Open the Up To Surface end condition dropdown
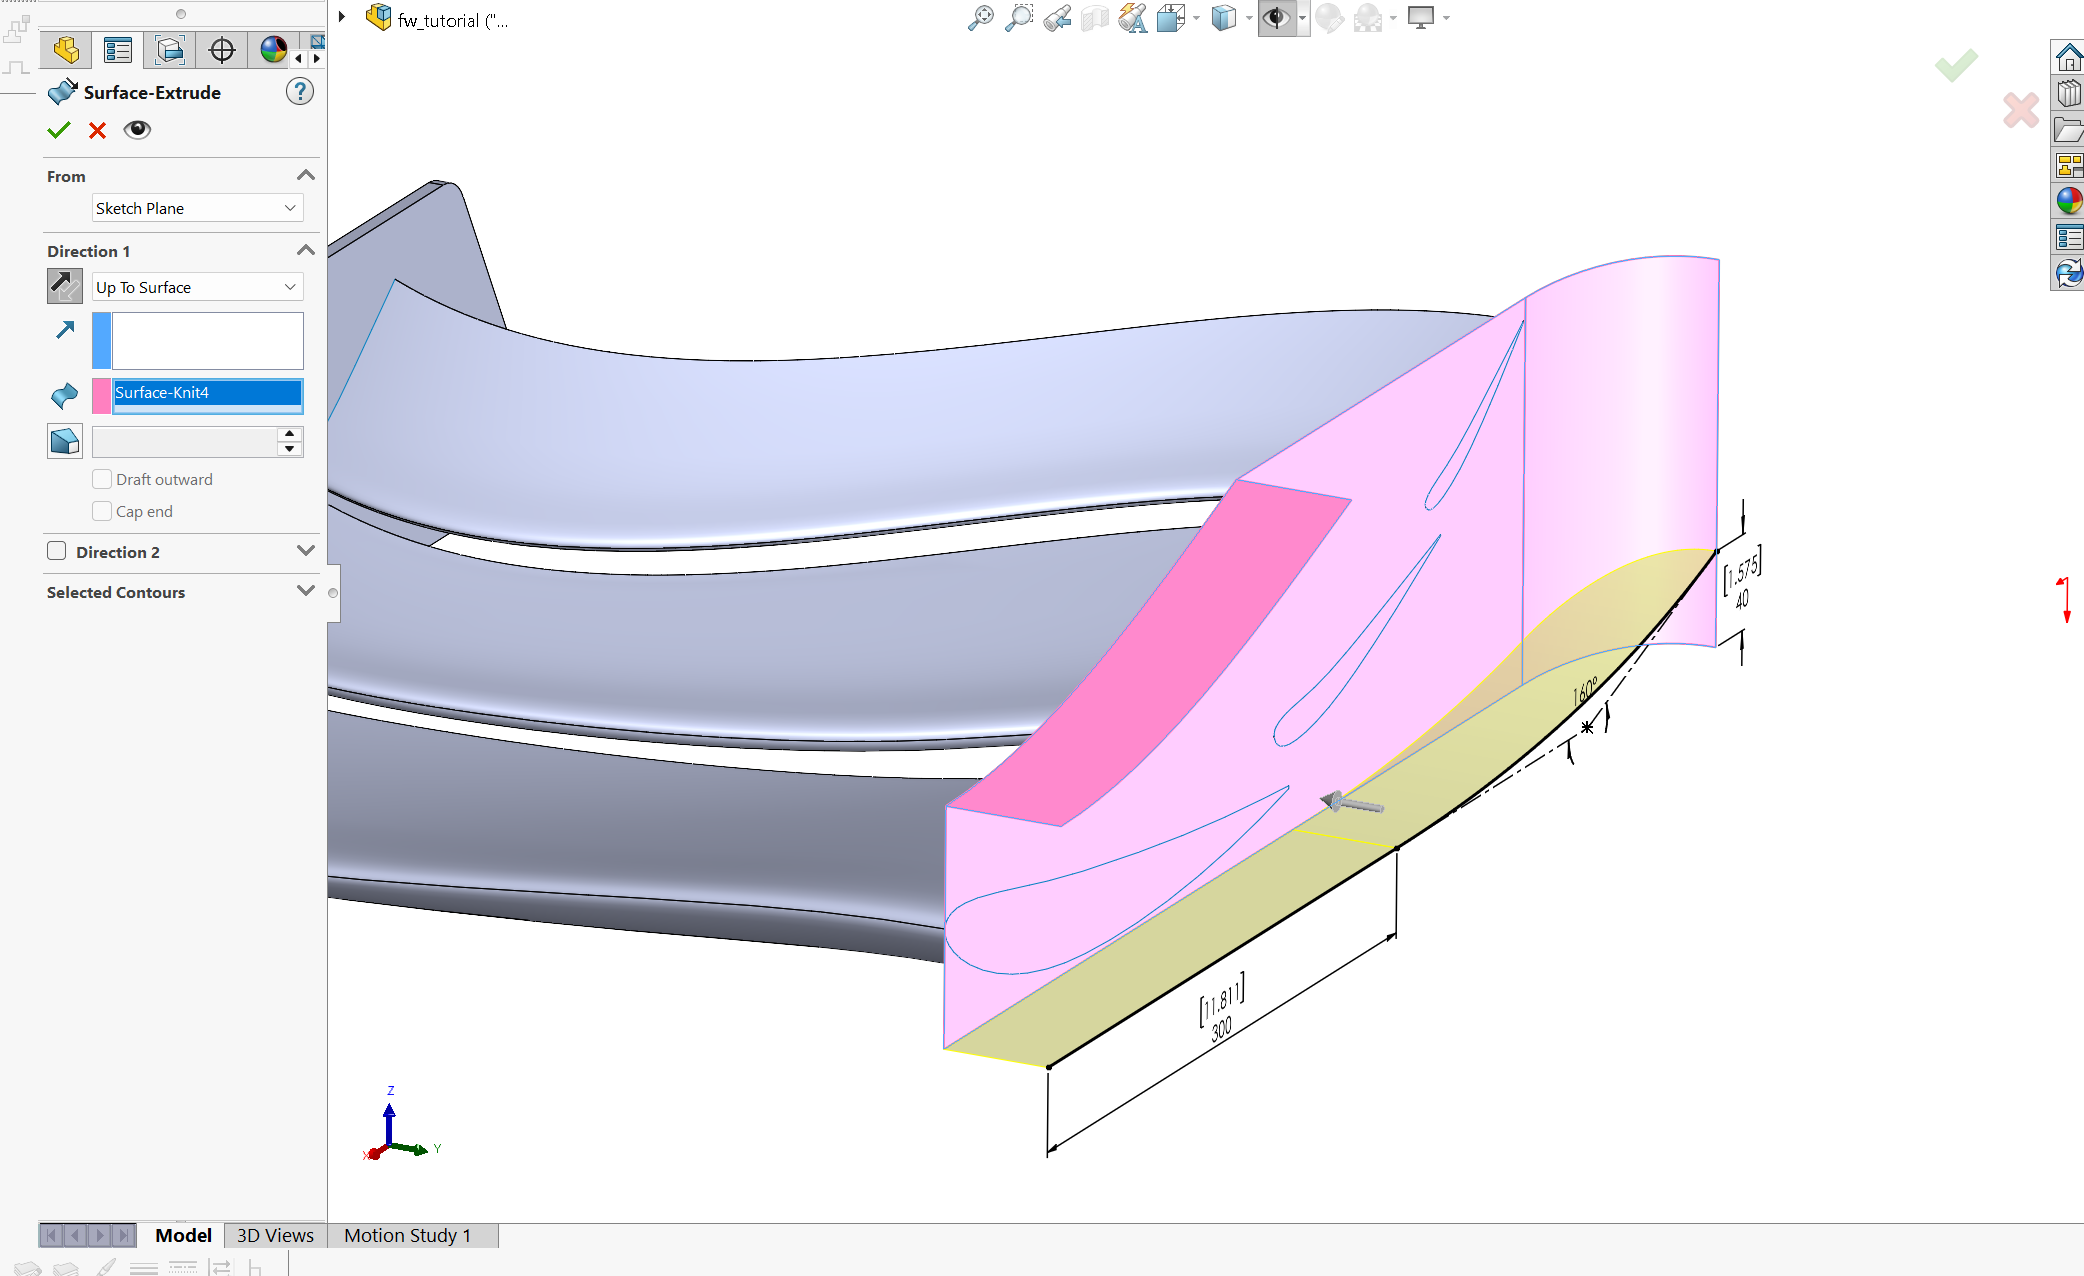 click(197, 287)
